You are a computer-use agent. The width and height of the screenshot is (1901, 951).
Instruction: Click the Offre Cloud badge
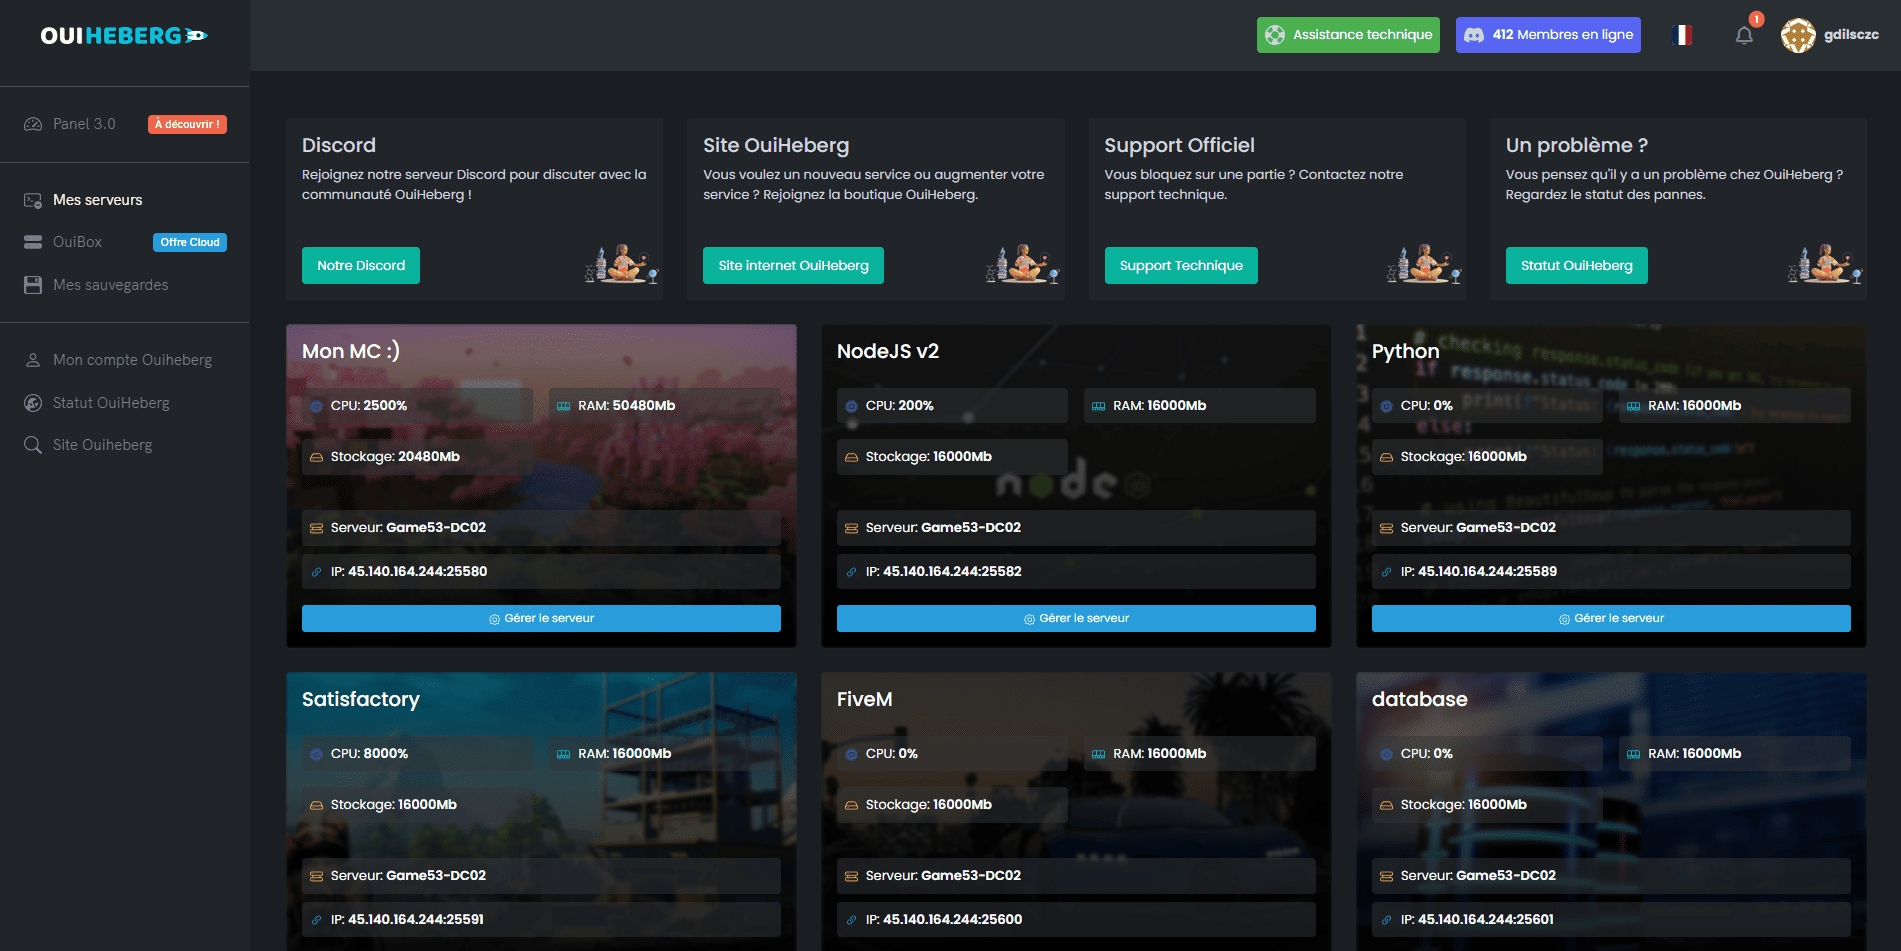[190, 242]
